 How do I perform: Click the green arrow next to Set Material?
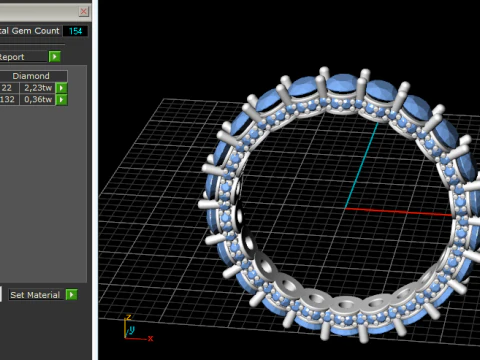tap(71, 295)
